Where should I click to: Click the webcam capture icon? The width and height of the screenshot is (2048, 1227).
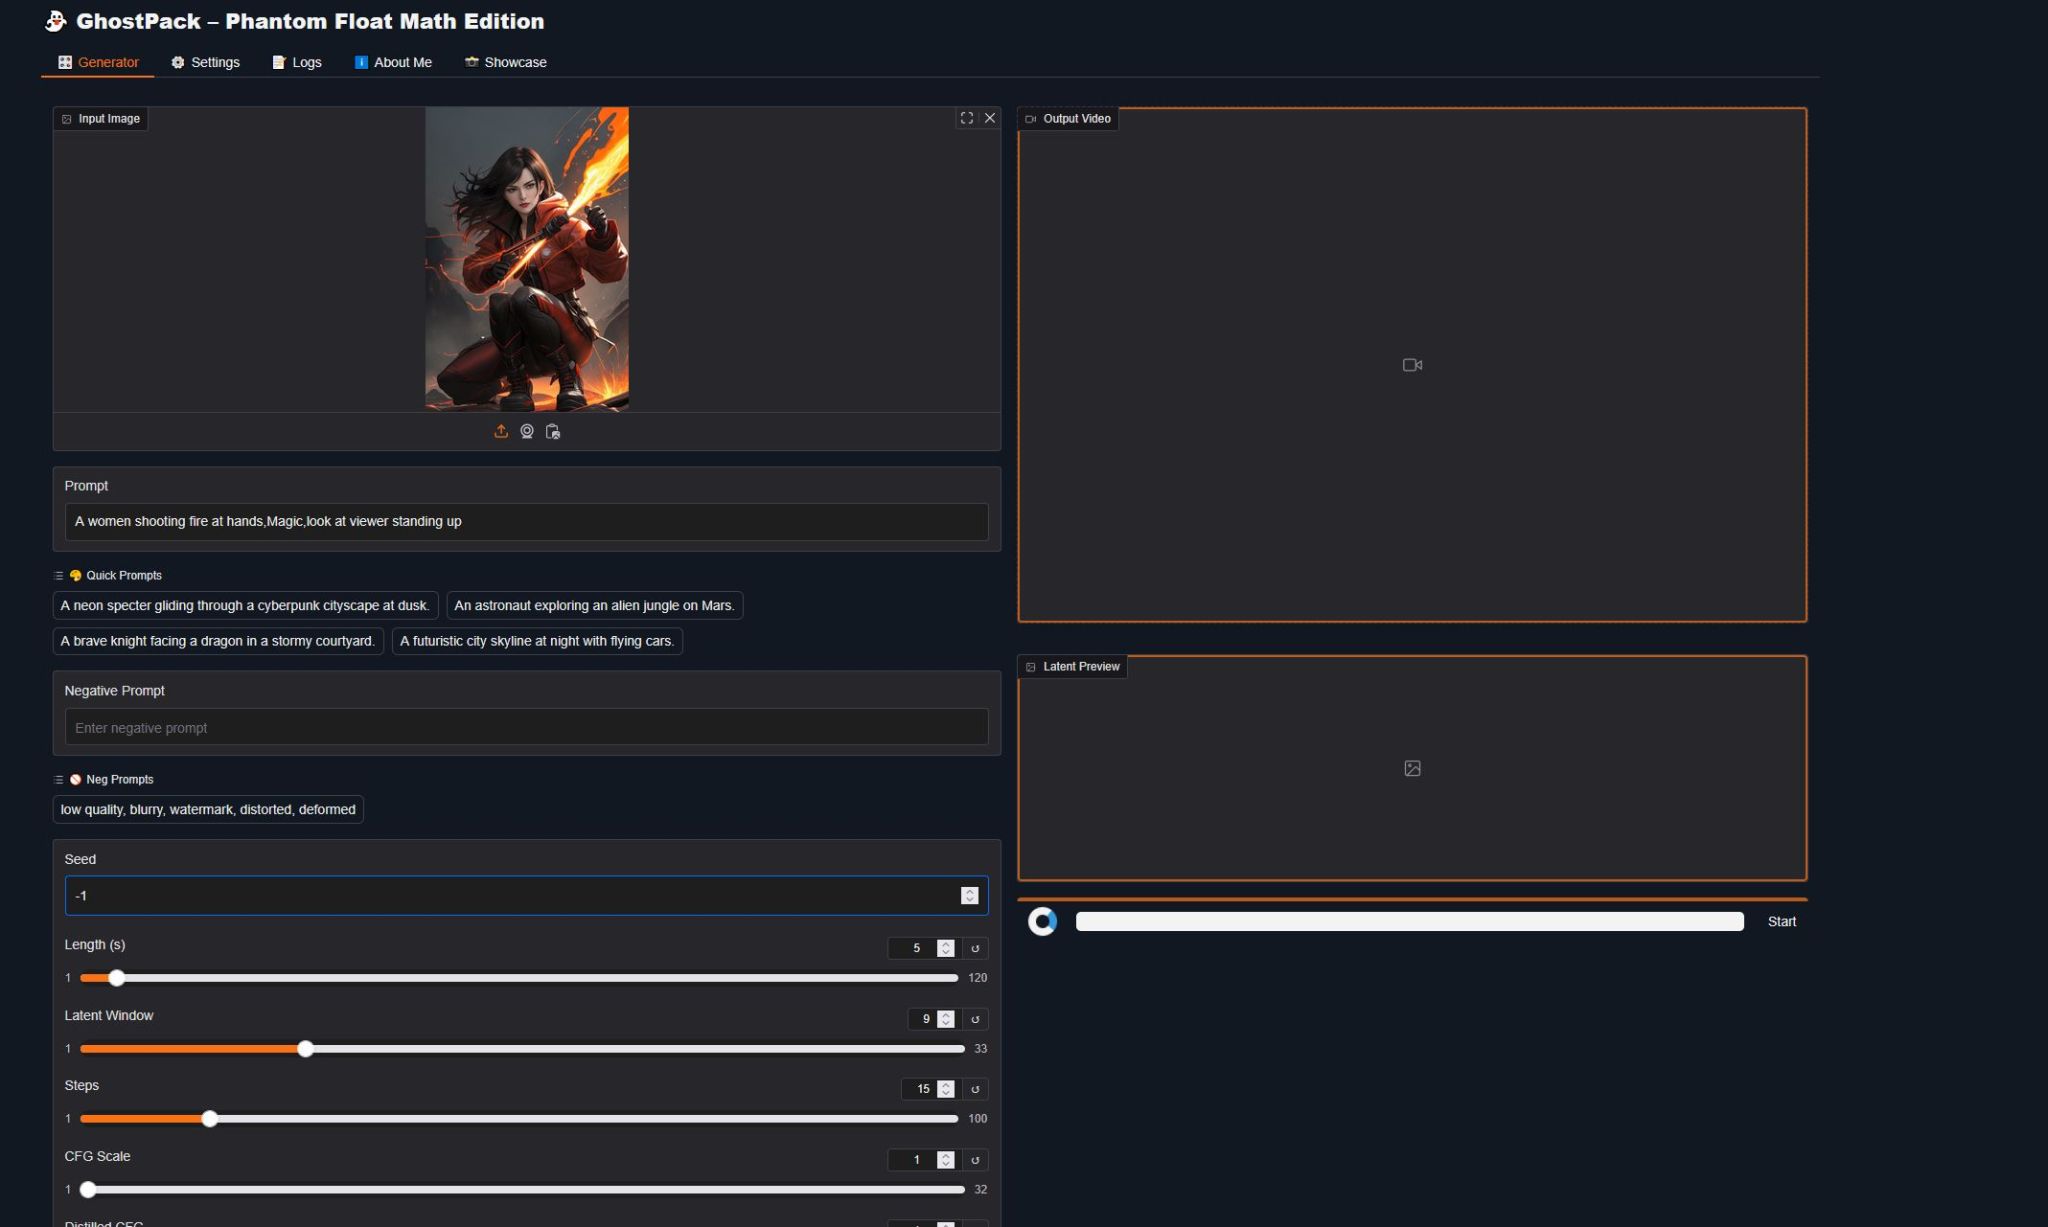click(x=527, y=431)
